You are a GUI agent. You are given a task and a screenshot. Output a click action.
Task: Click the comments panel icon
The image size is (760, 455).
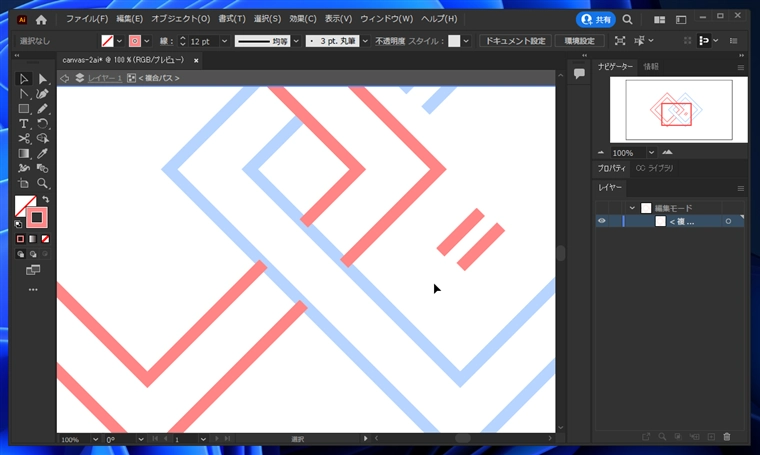coord(579,74)
